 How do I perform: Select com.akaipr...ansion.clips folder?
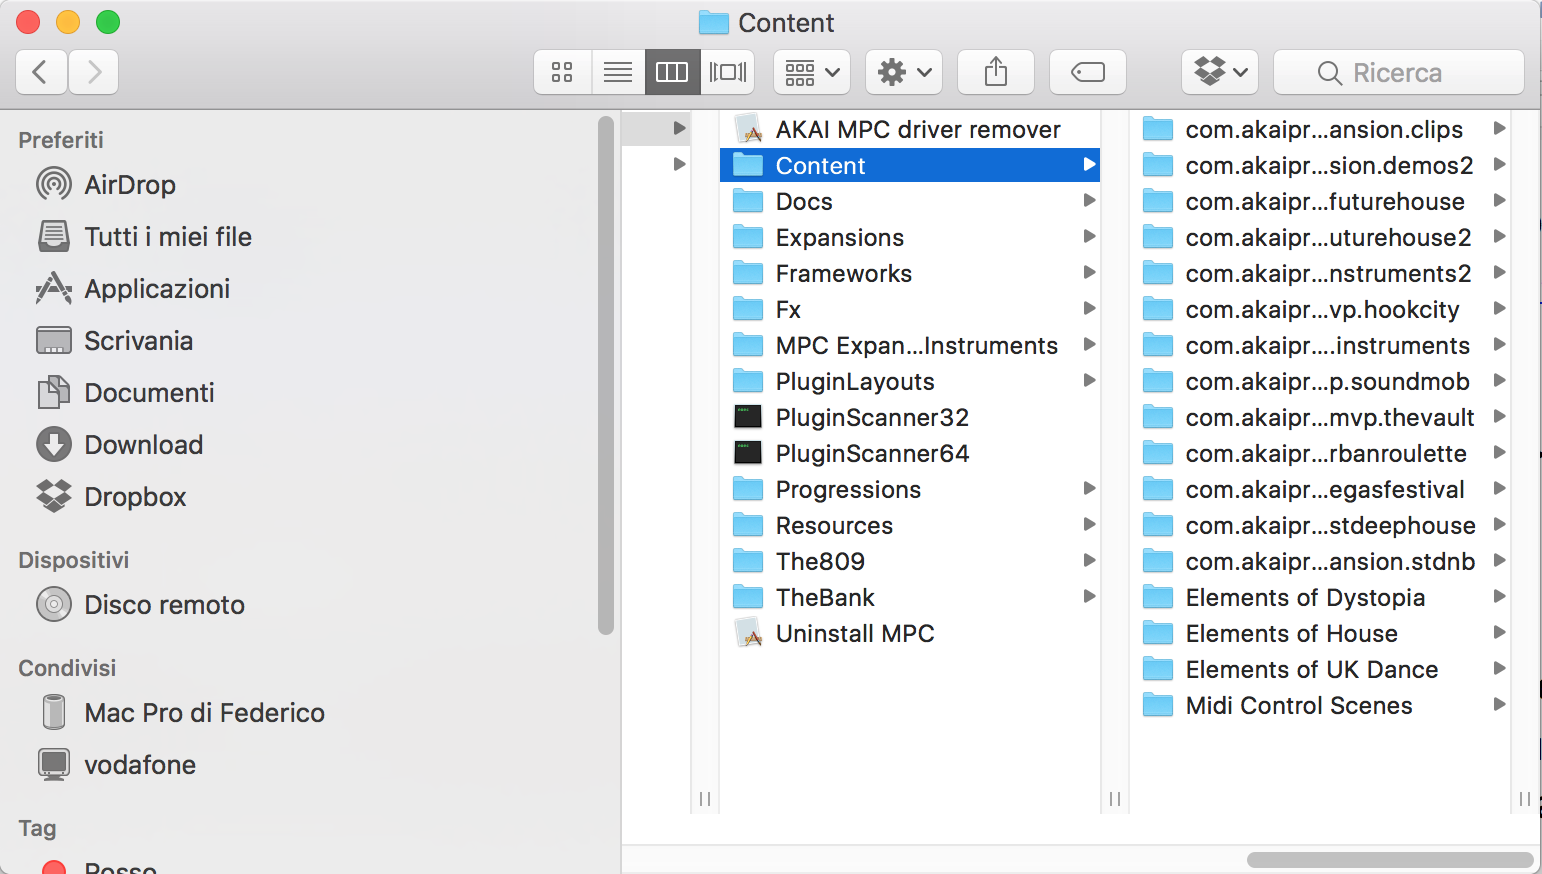coord(1320,129)
